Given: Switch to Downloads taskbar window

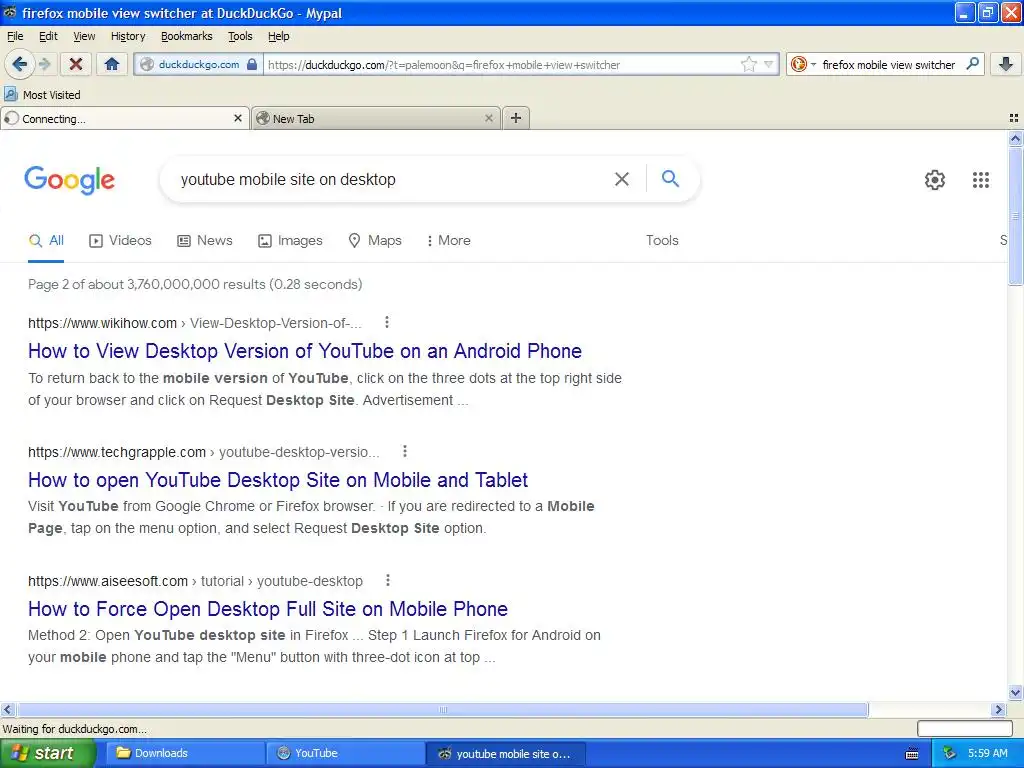Looking at the screenshot, I should (x=186, y=753).
